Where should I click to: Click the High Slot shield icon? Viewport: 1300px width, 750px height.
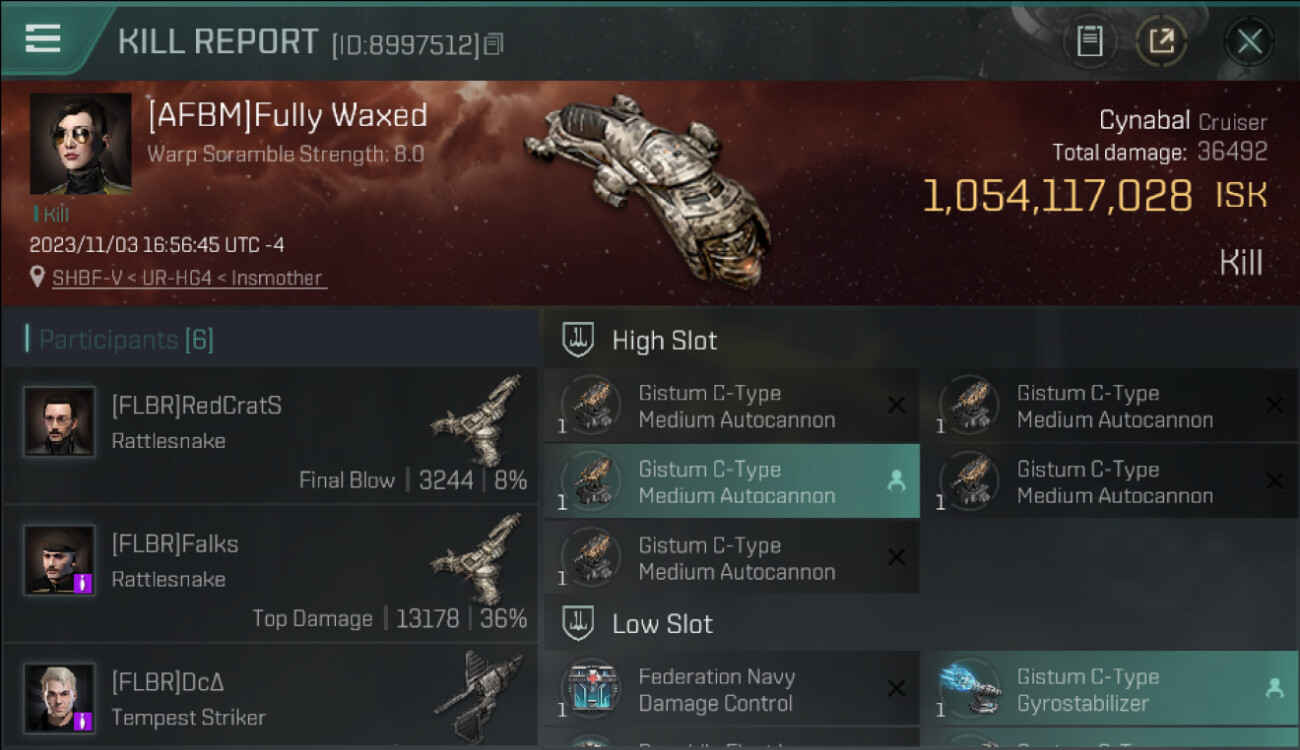coord(578,340)
